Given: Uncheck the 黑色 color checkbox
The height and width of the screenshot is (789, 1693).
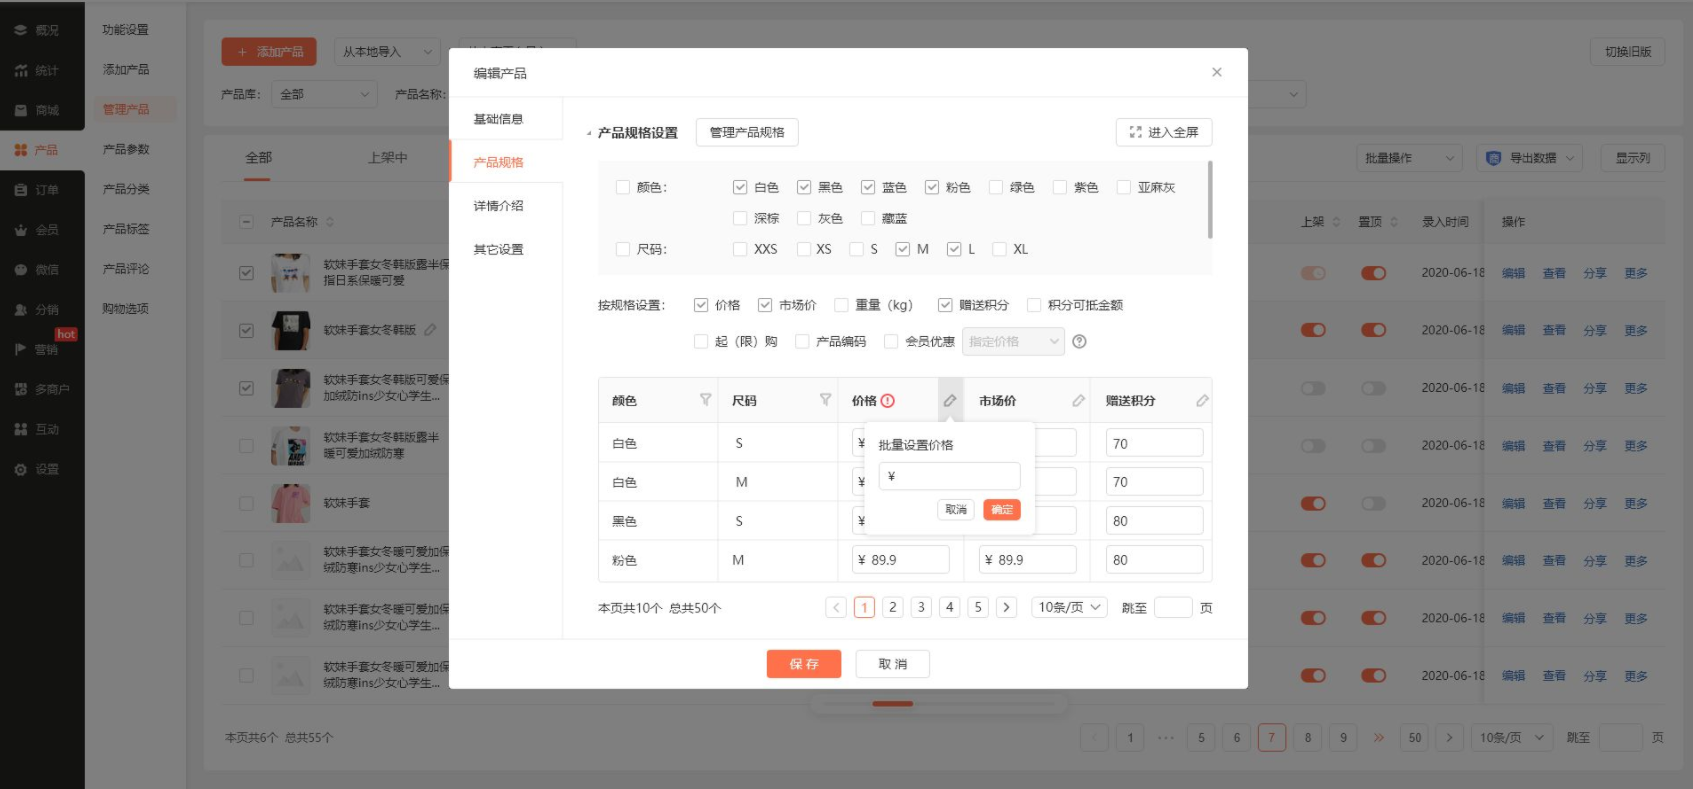Looking at the screenshot, I should [x=804, y=187].
